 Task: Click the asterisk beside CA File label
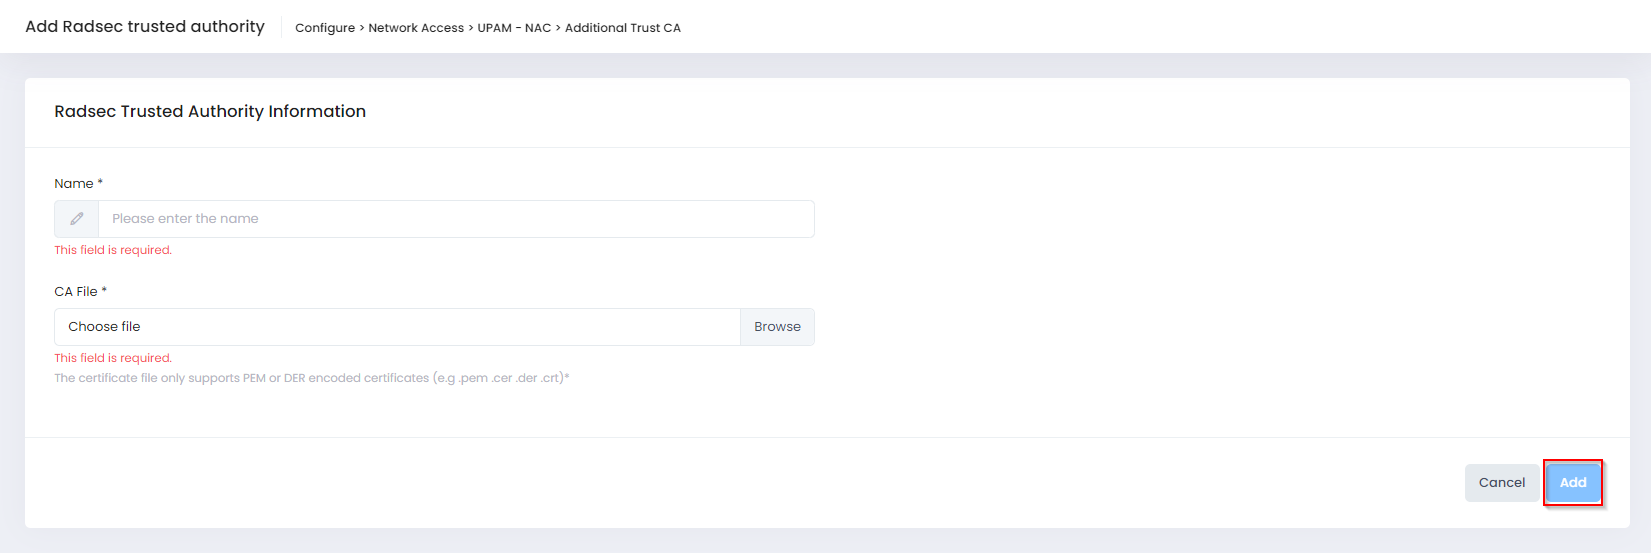[104, 291]
